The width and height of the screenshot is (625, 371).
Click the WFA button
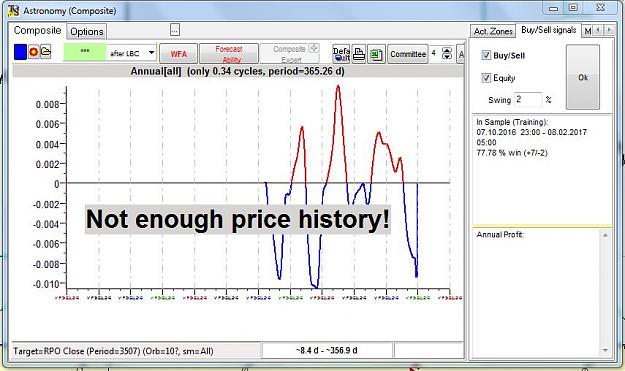(179, 54)
